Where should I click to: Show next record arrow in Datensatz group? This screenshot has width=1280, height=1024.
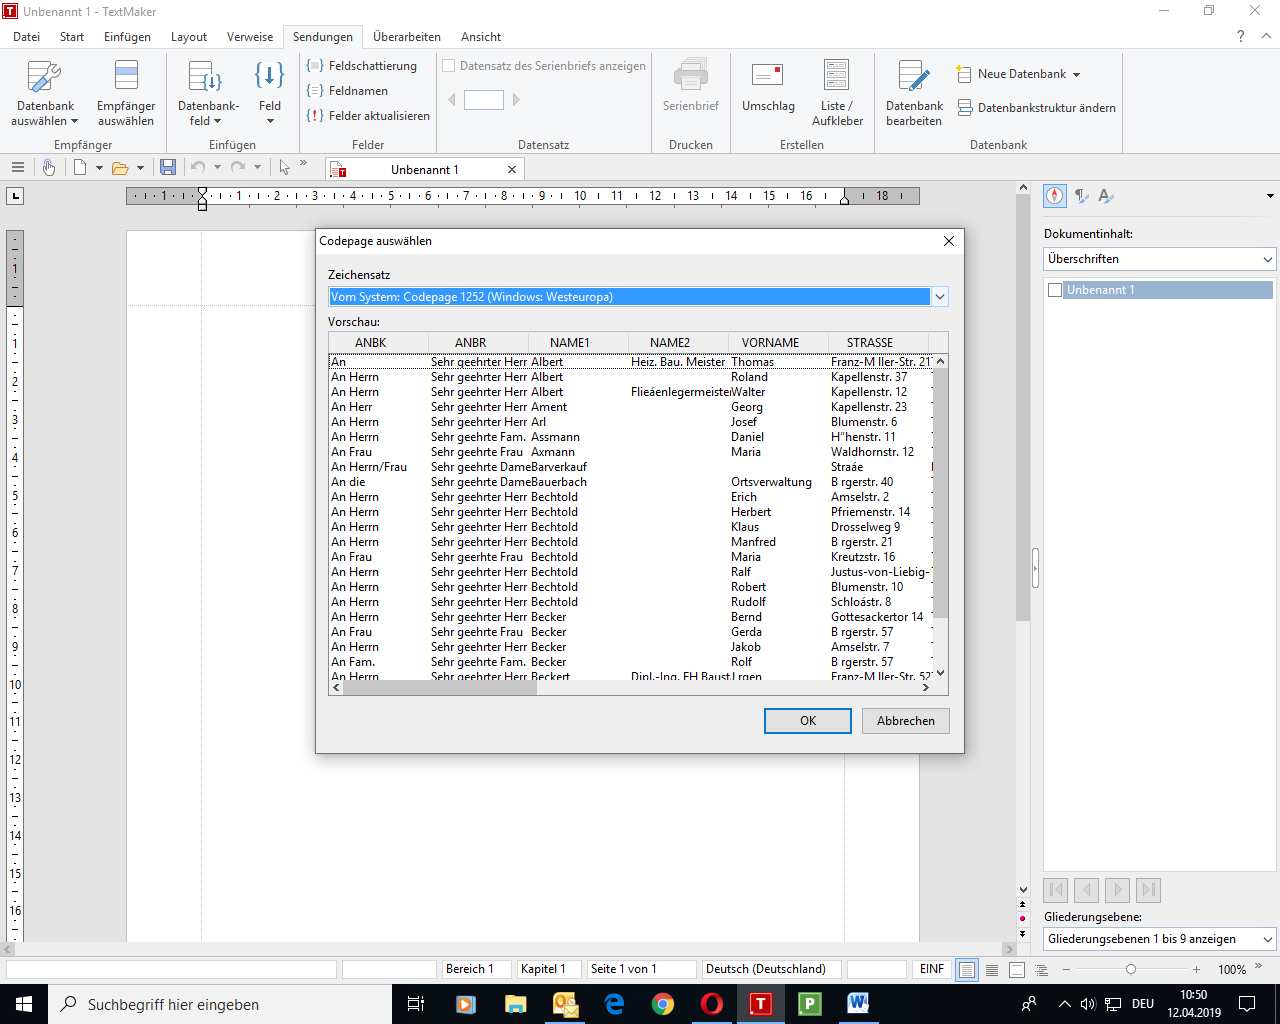(x=516, y=100)
